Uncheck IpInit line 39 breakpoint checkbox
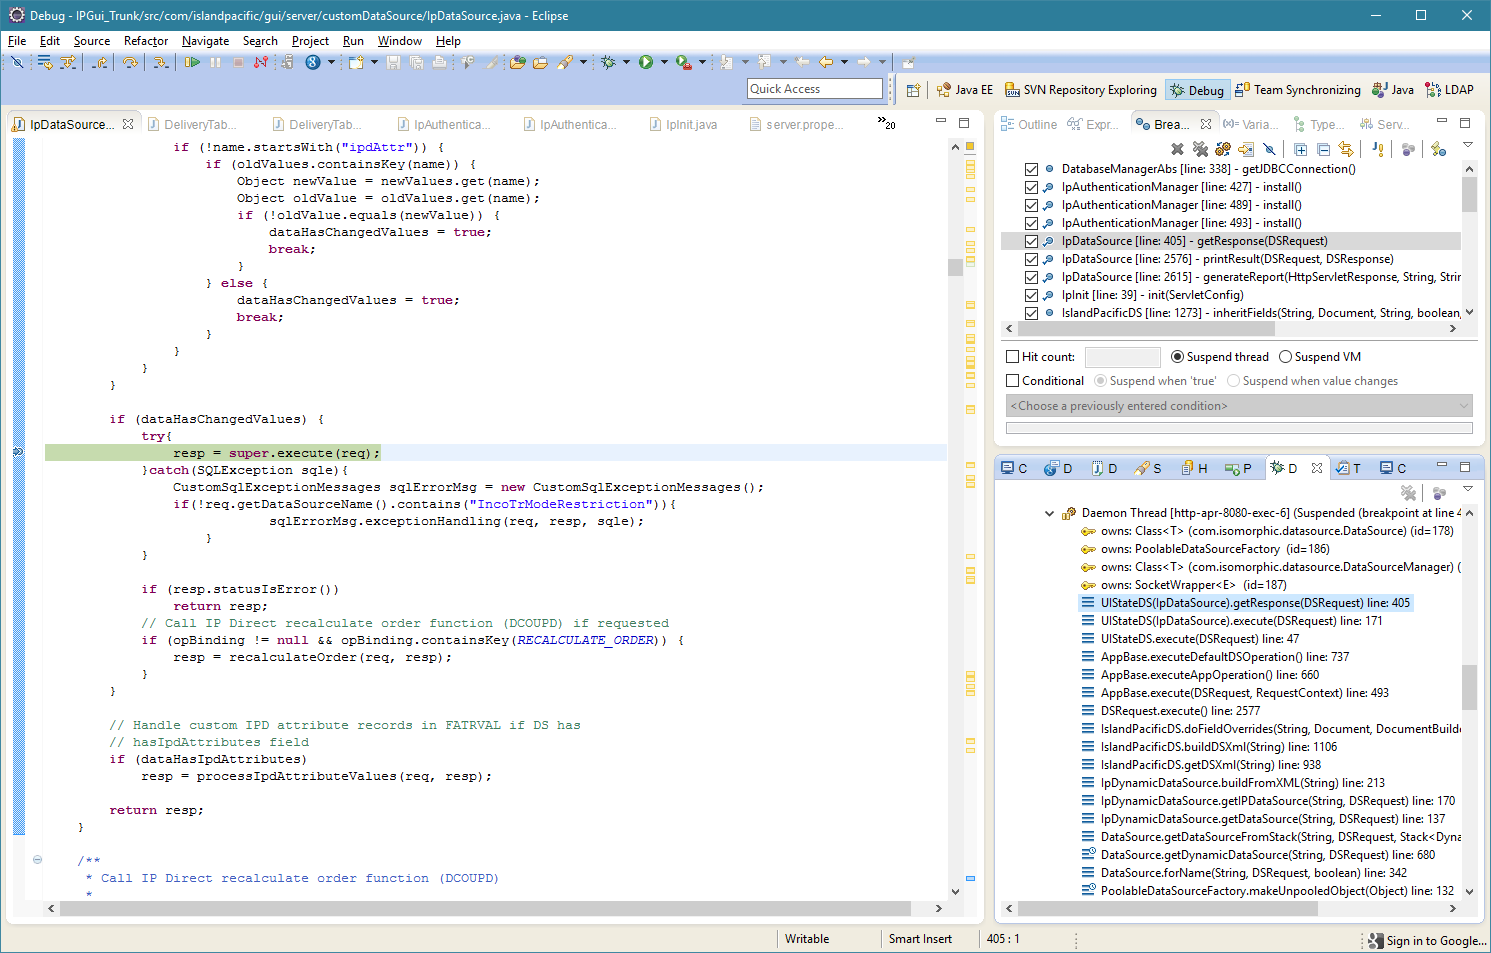 pos(1031,295)
